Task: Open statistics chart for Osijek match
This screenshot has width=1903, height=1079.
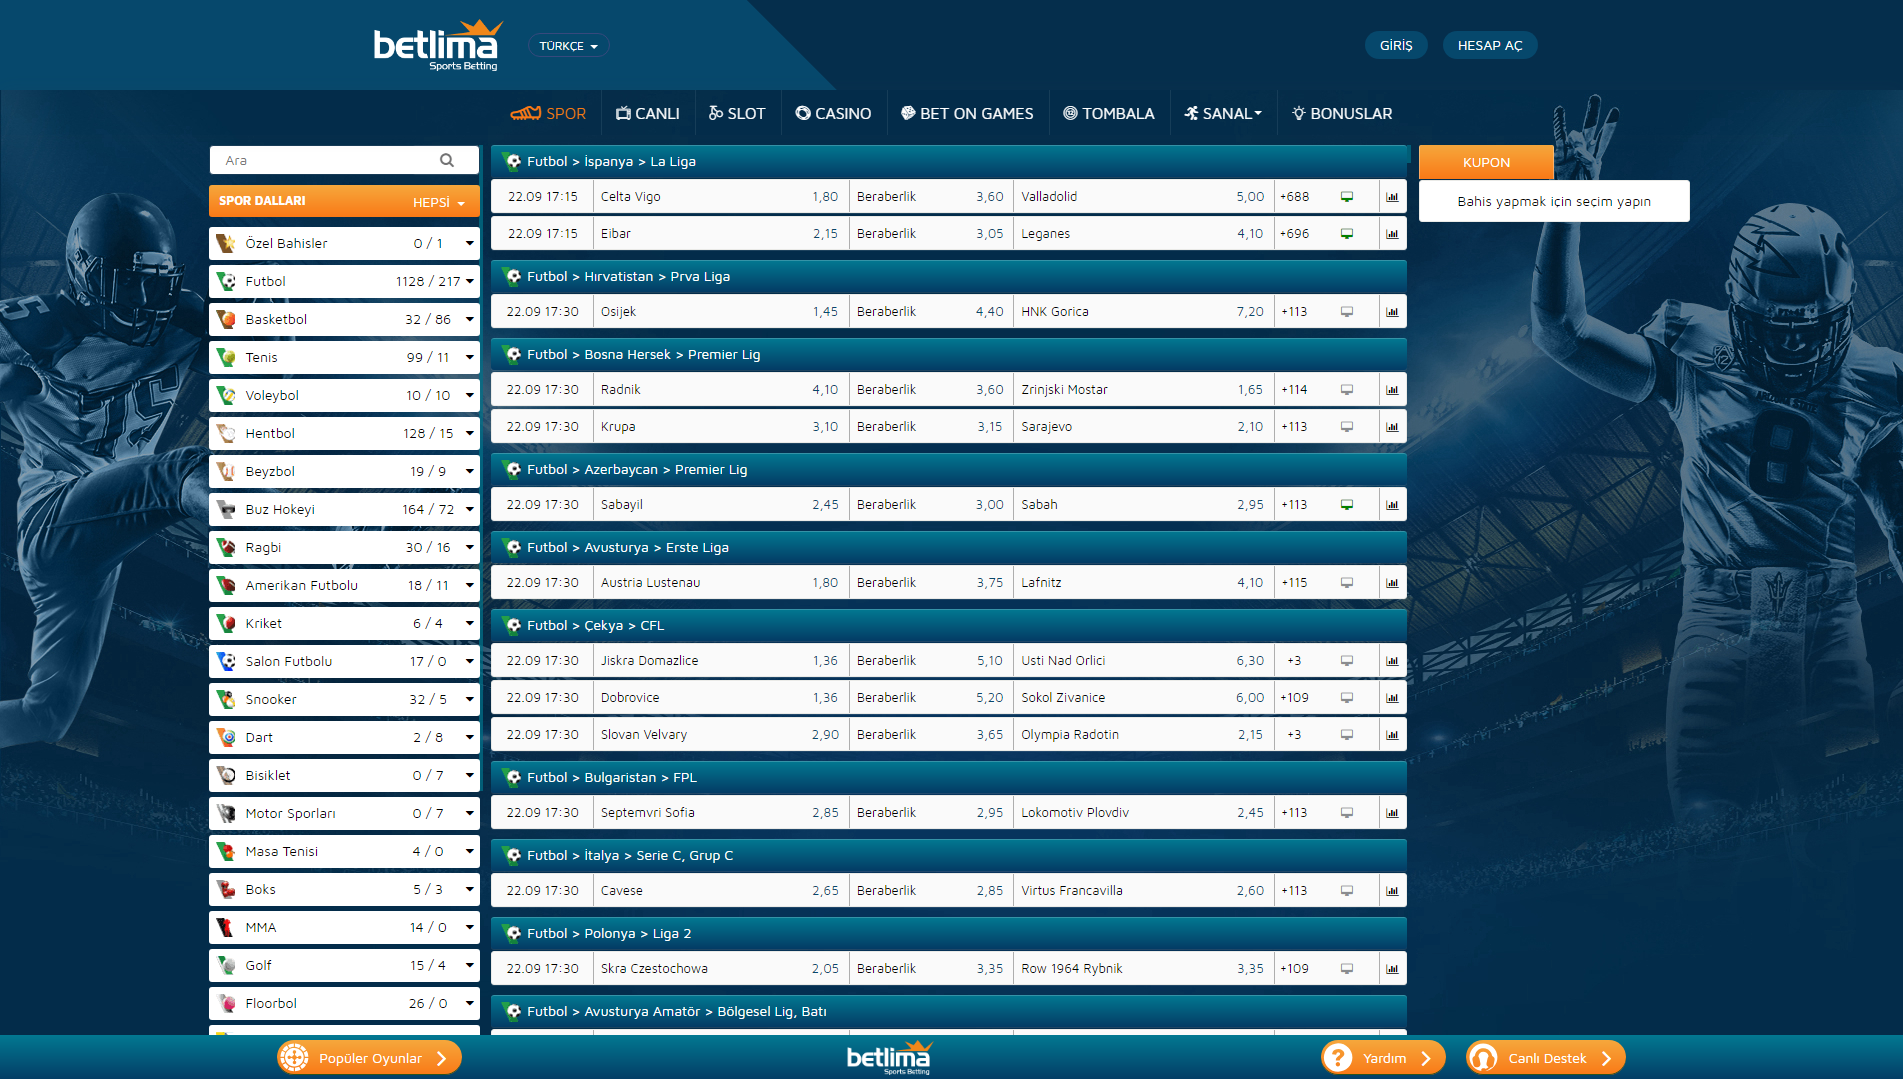Action: (x=1392, y=312)
